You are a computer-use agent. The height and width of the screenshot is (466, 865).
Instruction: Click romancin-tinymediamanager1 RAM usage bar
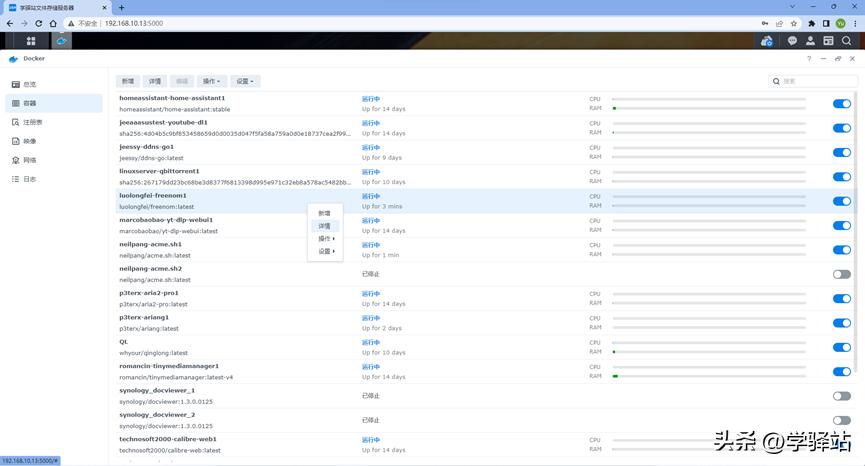pyautogui.click(x=709, y=376)
